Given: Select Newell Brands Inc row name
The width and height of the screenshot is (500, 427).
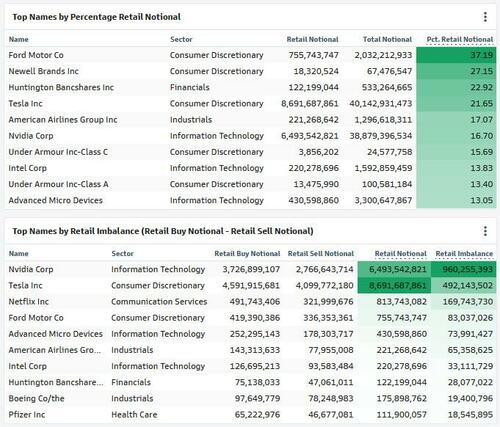Looking at the screenshot, I should [43, 71].
